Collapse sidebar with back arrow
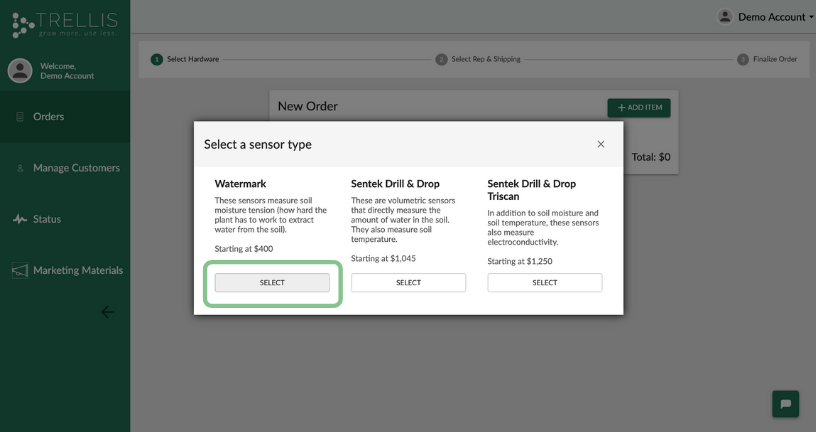This screenshot has height=432, width=816. [107, 312]
